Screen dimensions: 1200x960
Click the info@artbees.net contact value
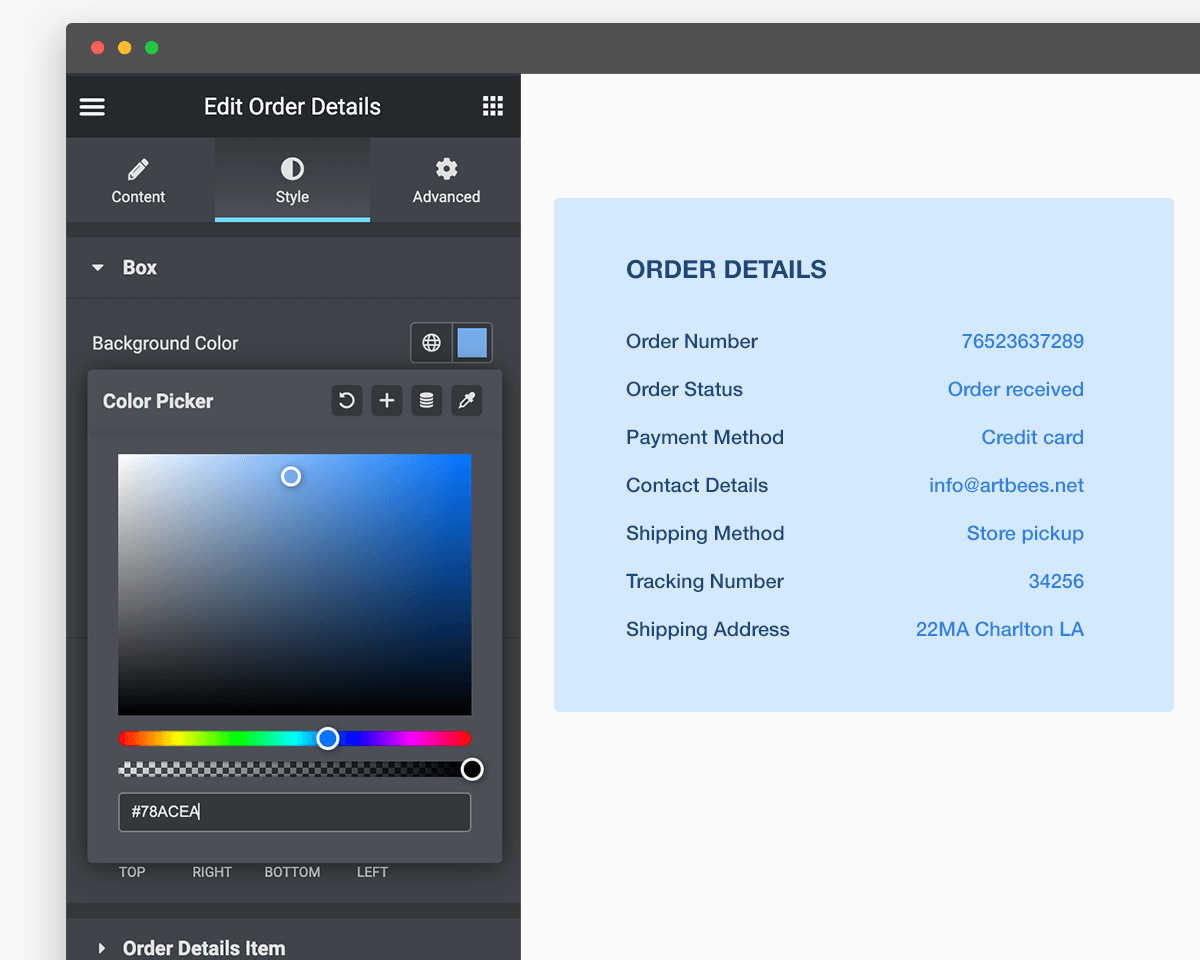[x=1006, y=486]
